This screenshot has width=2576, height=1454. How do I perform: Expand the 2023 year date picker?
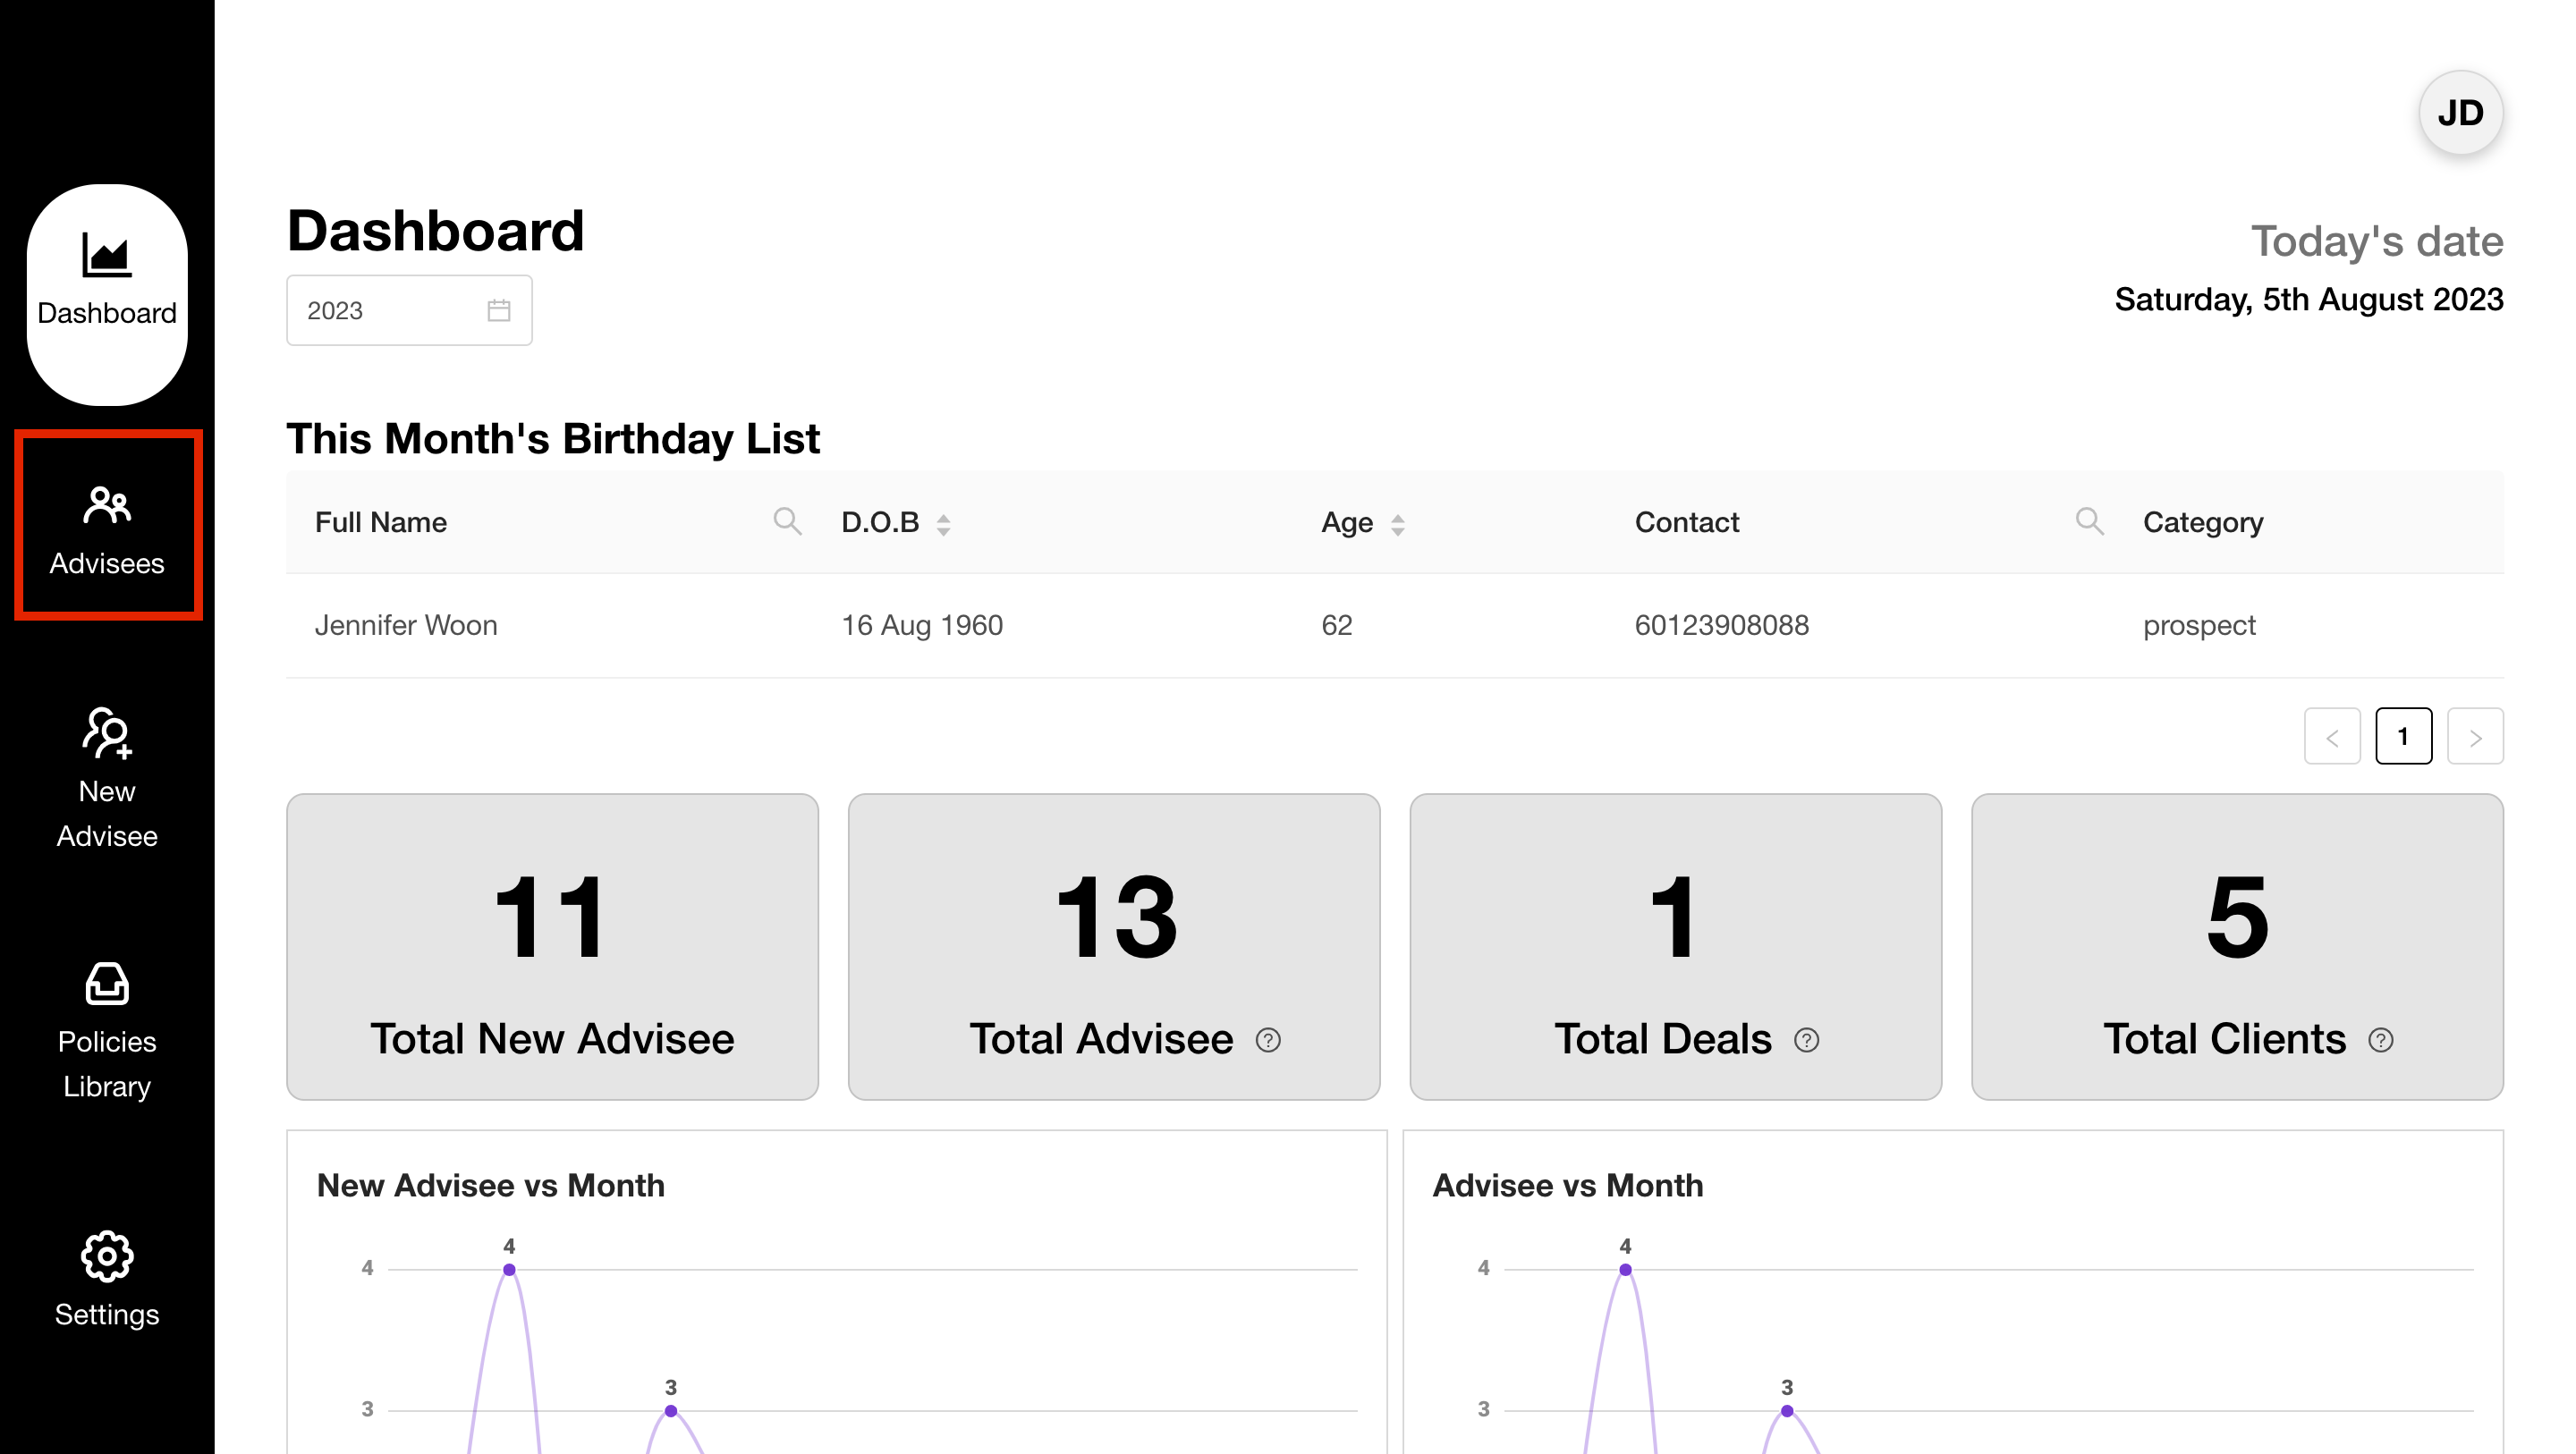coord(409,309)
